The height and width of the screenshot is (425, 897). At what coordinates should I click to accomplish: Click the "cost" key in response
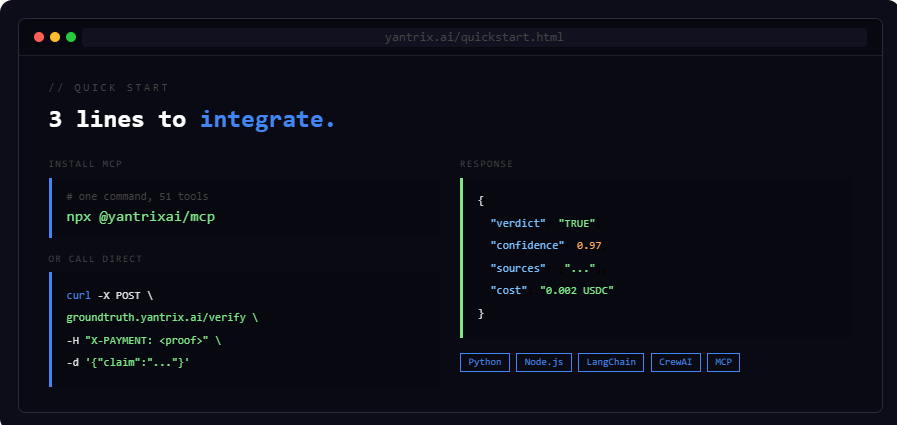(509, 291)
